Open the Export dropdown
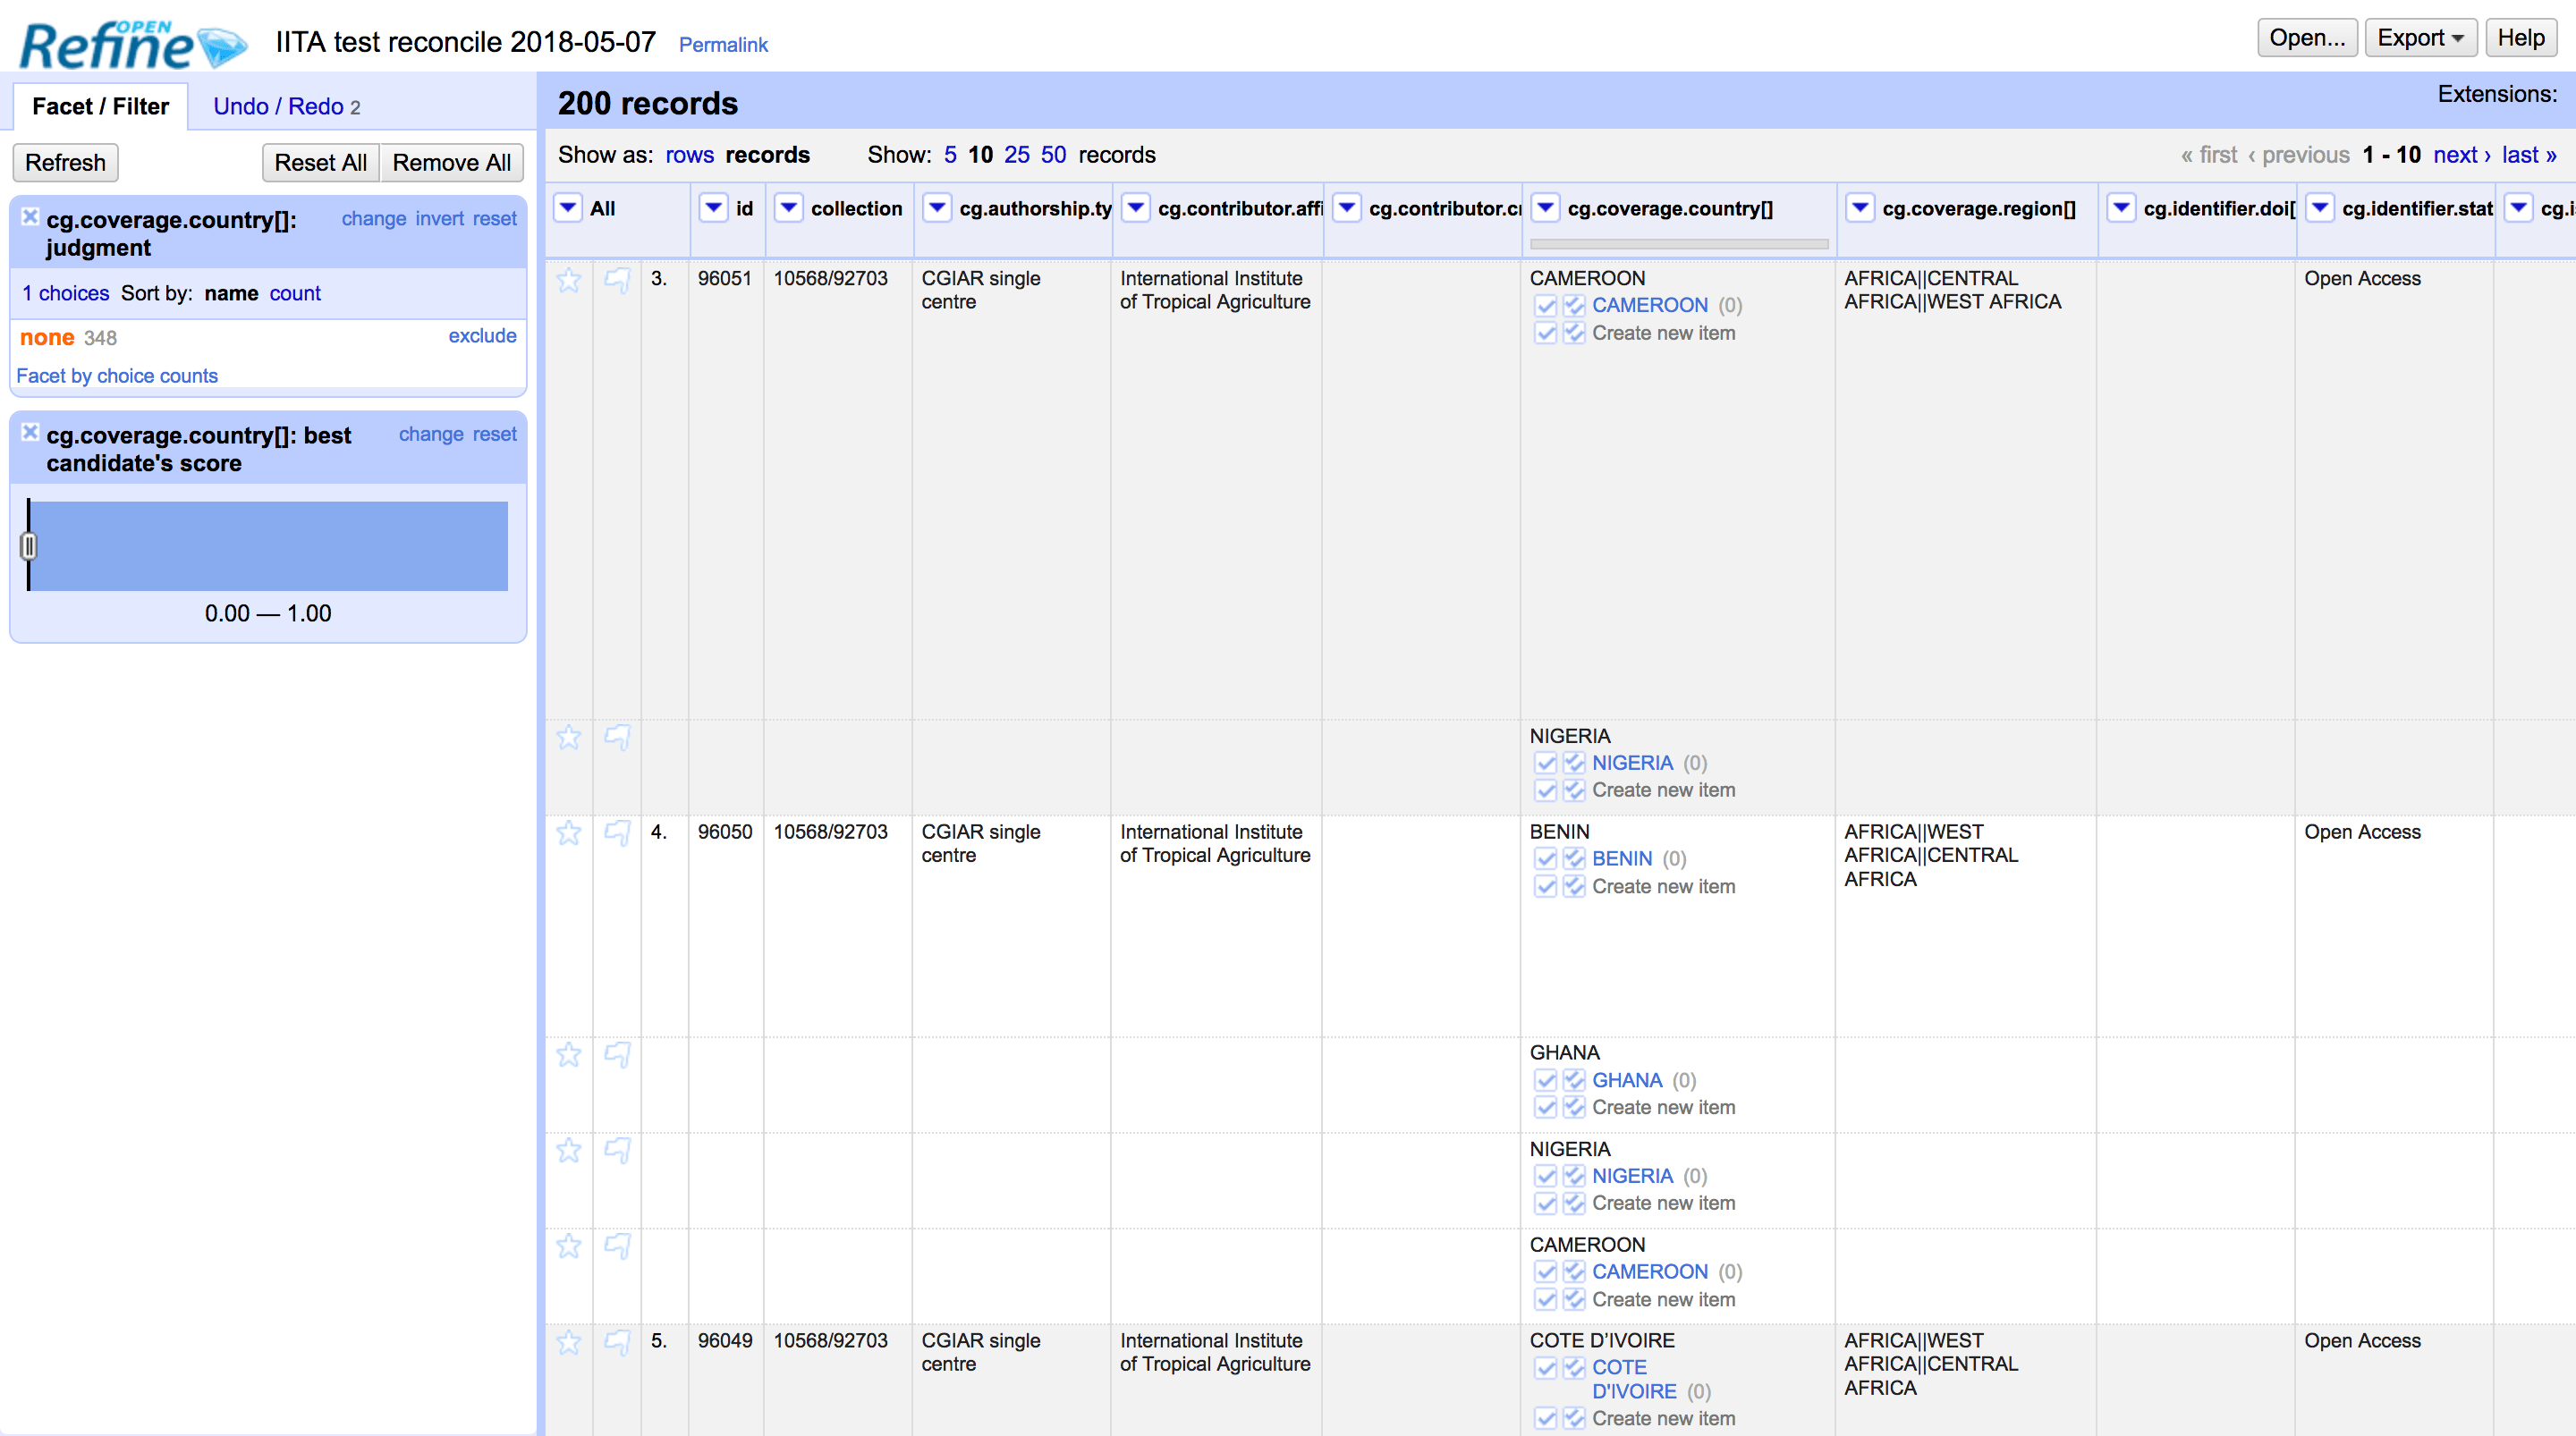Screen dimensions: 2576x1436 2420,38
